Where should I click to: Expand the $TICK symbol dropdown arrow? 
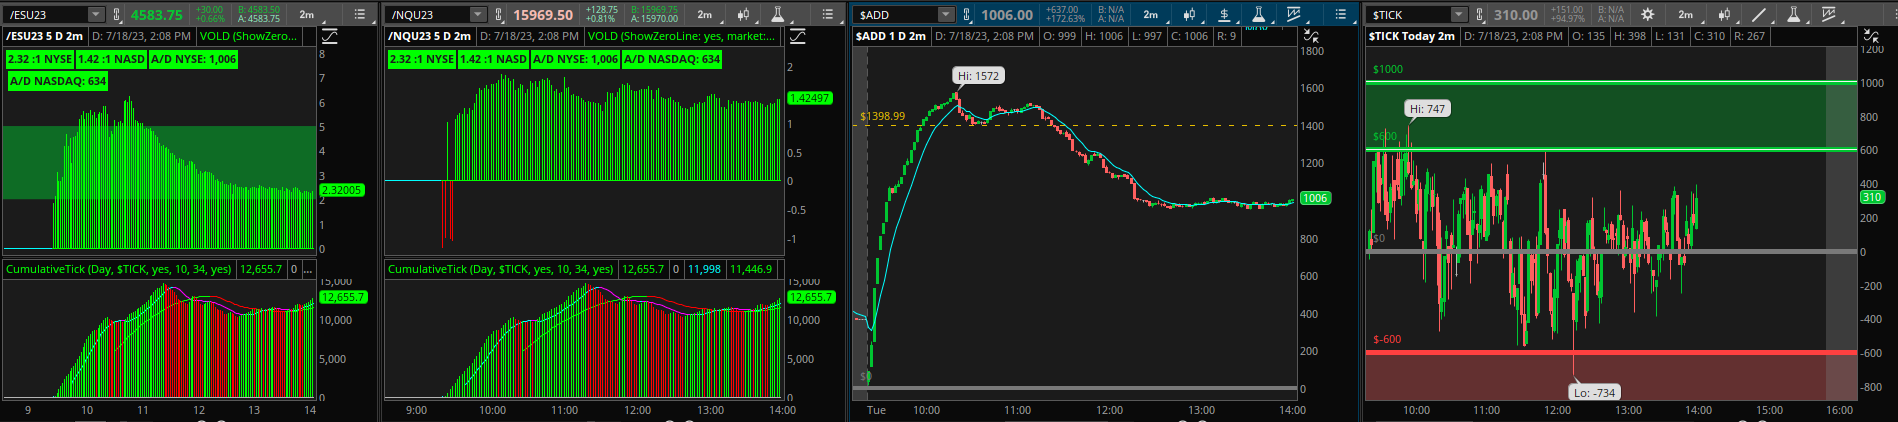[1459, 15]
